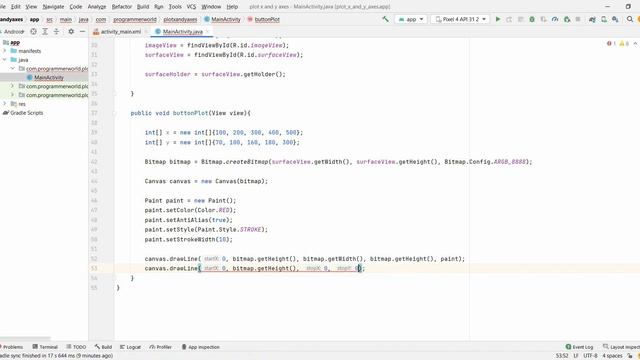
Task: Open the Build menu
Action: coord(143,7)
